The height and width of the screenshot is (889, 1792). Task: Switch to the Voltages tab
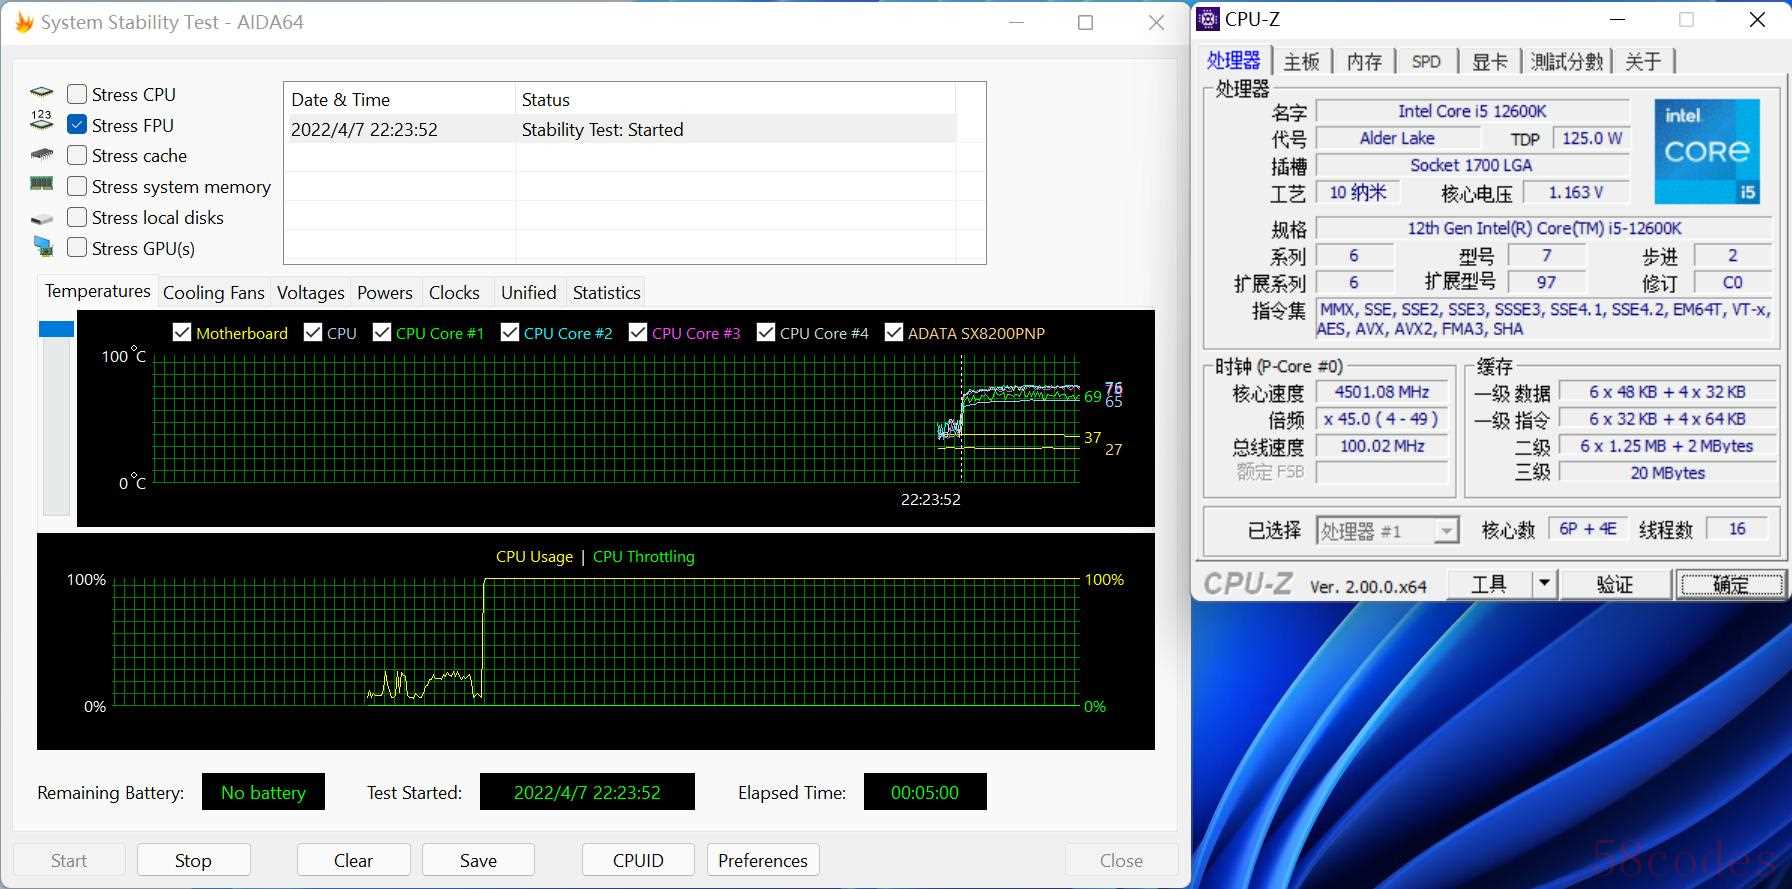tap(310, 292)
